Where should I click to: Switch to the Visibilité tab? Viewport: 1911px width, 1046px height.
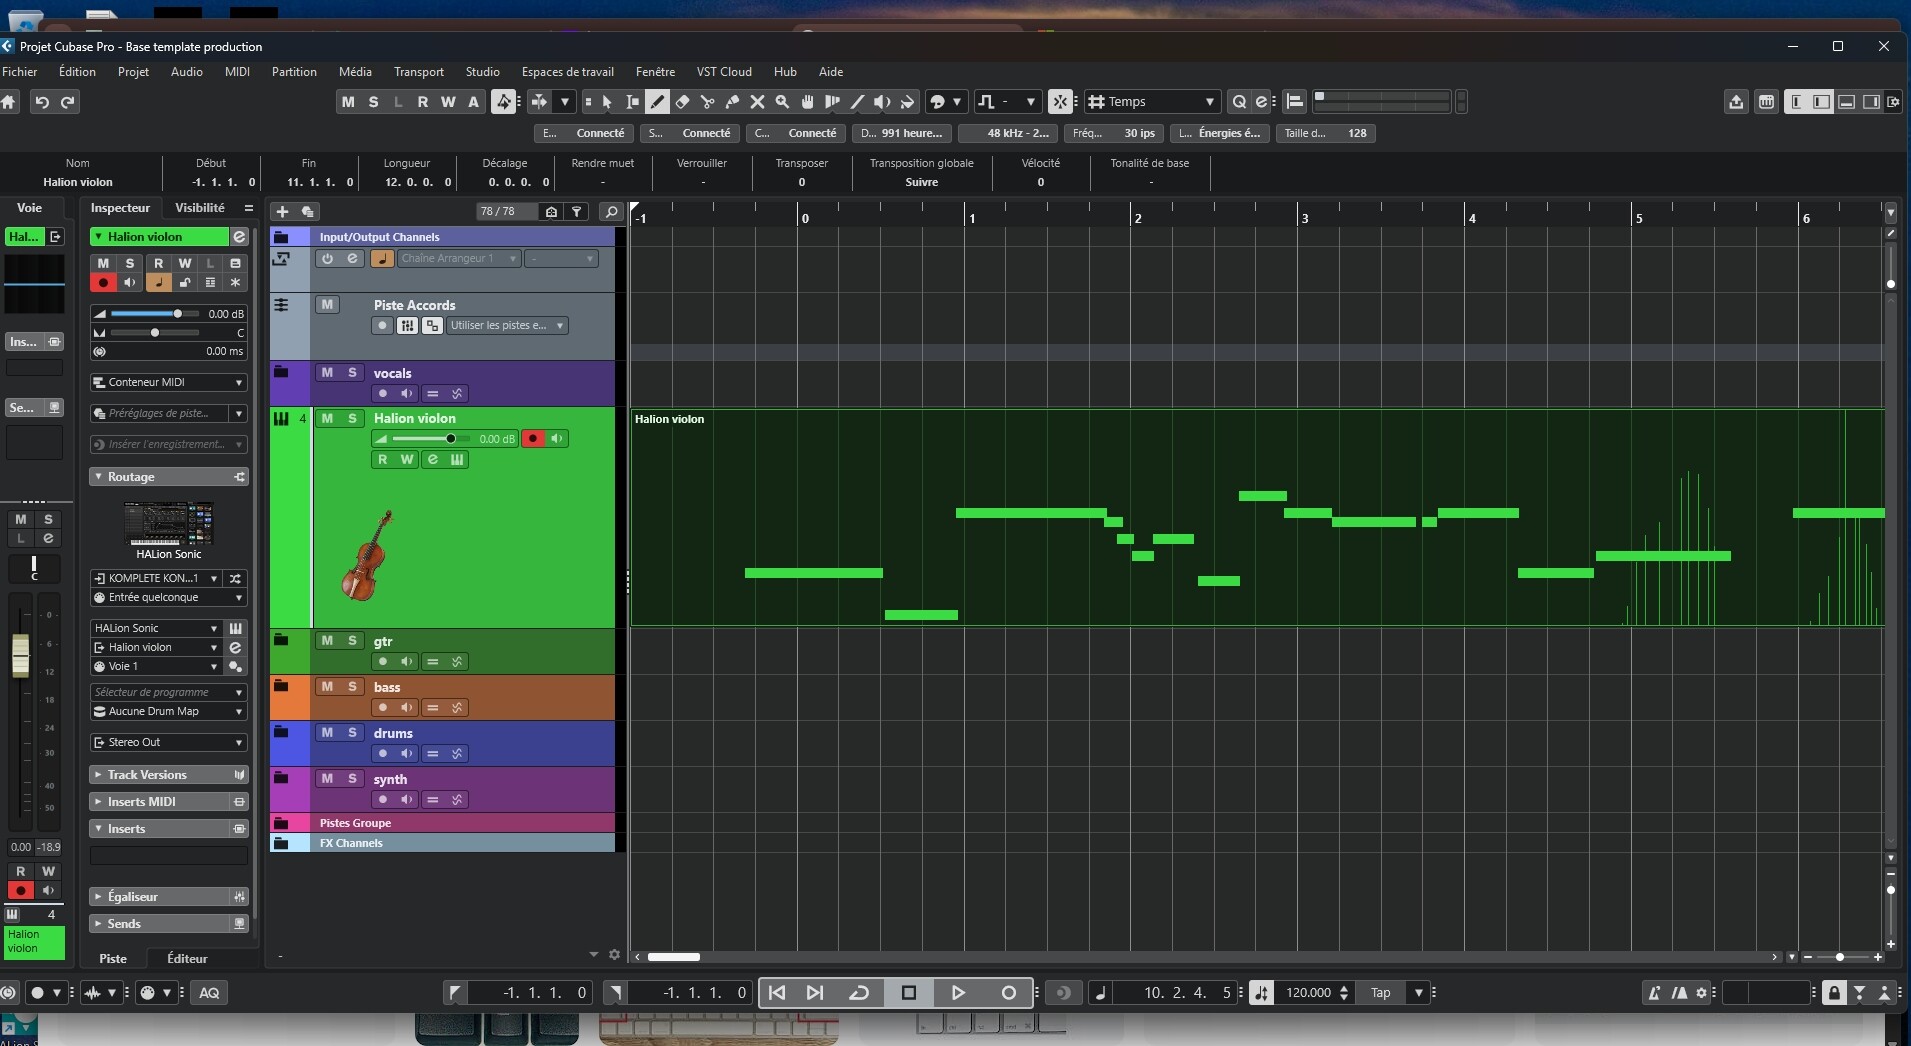coord(199,208)
